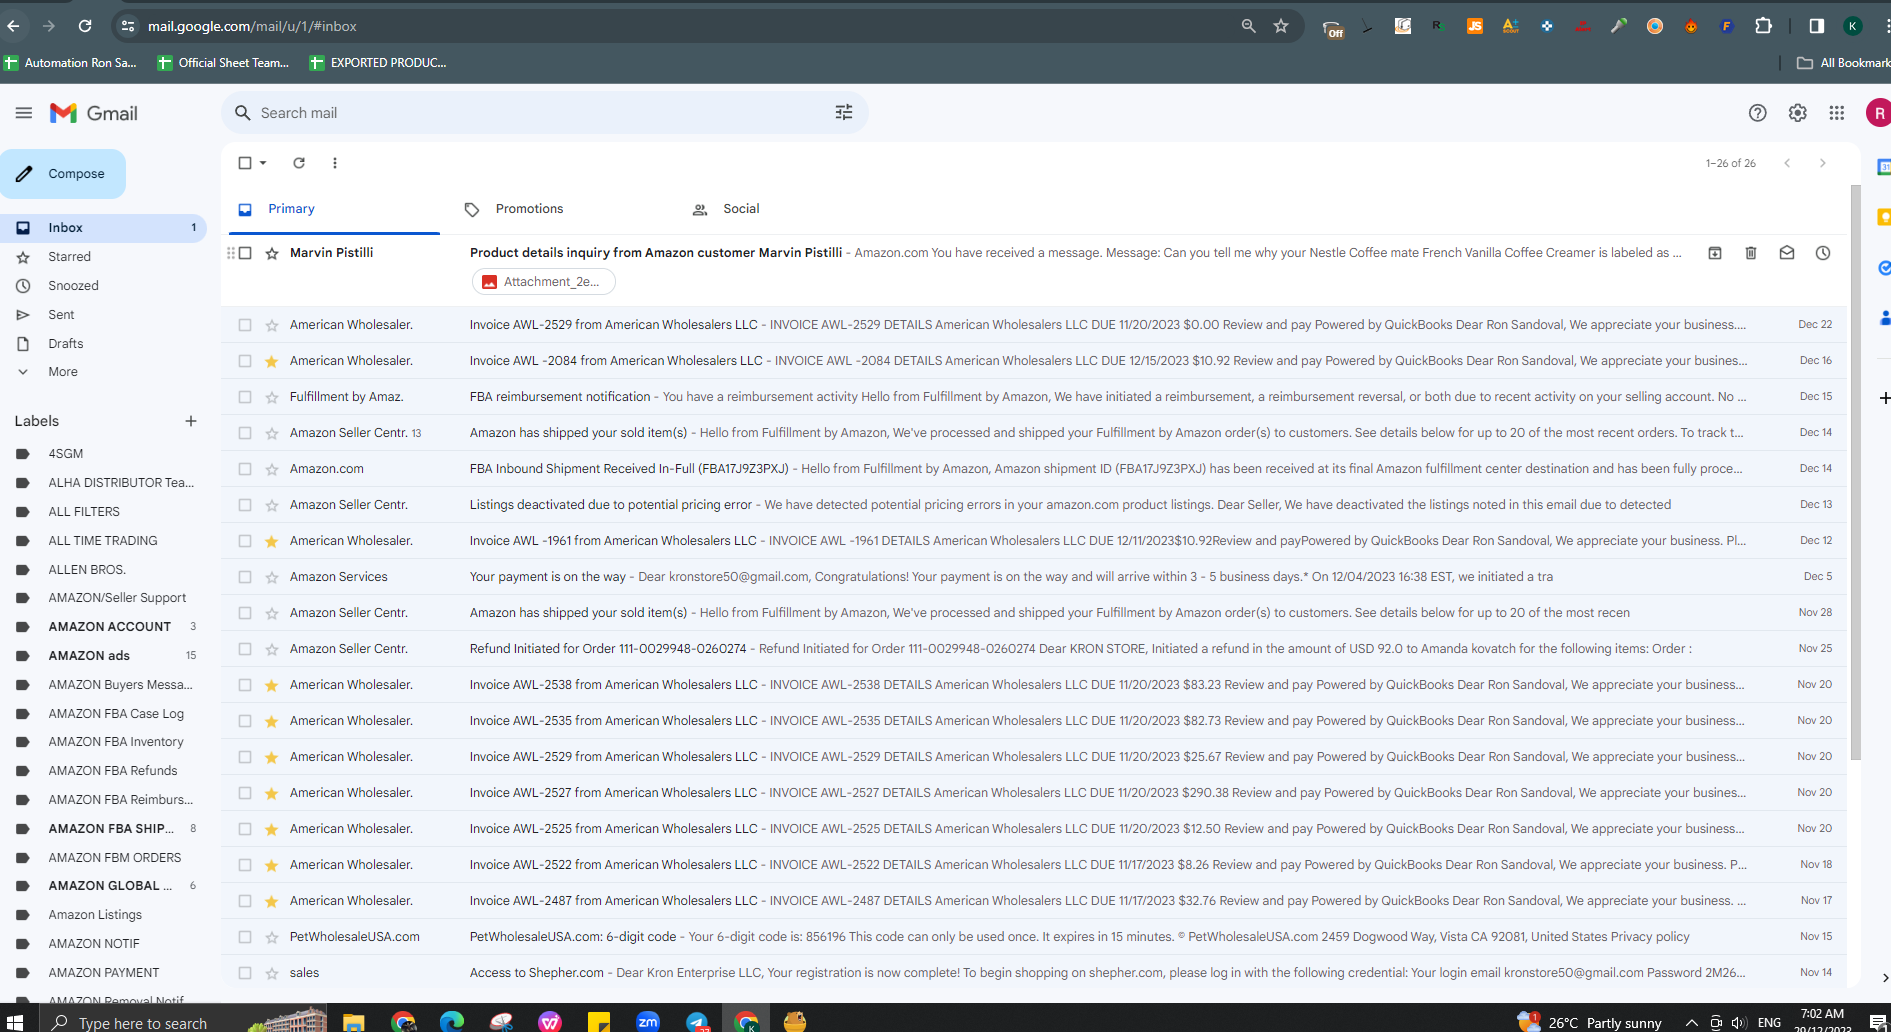
Task: Open Telegram from taskbar
Action: click(x=697, y=1022)
